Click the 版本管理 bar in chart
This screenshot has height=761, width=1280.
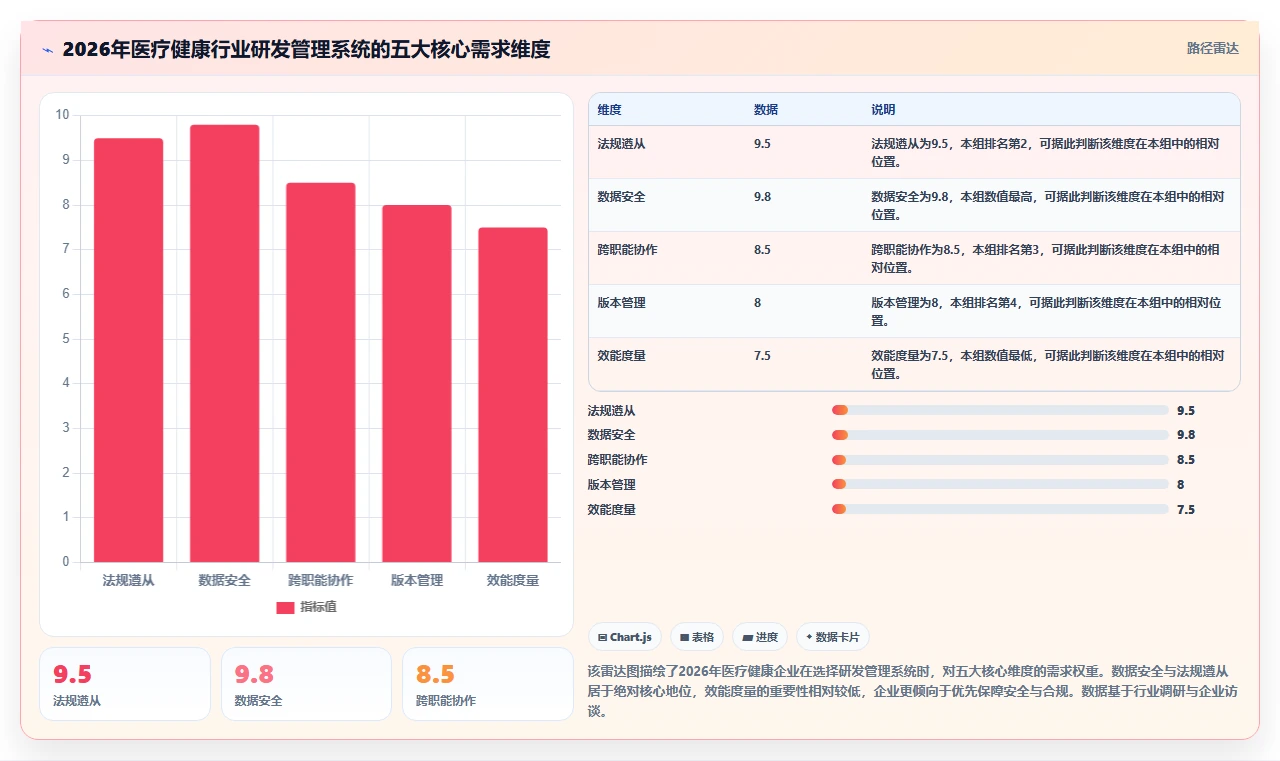coord(416,383)
